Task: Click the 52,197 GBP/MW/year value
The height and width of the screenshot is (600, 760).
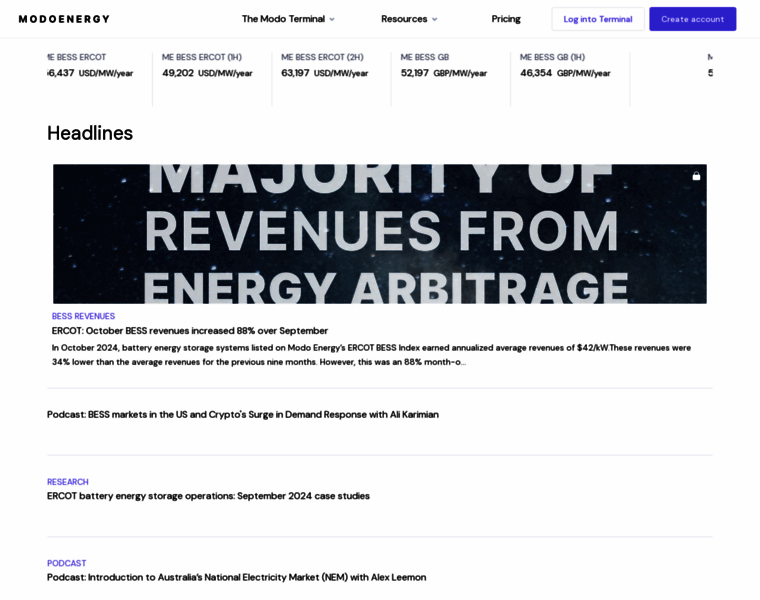Action: [x=443, y=73]
